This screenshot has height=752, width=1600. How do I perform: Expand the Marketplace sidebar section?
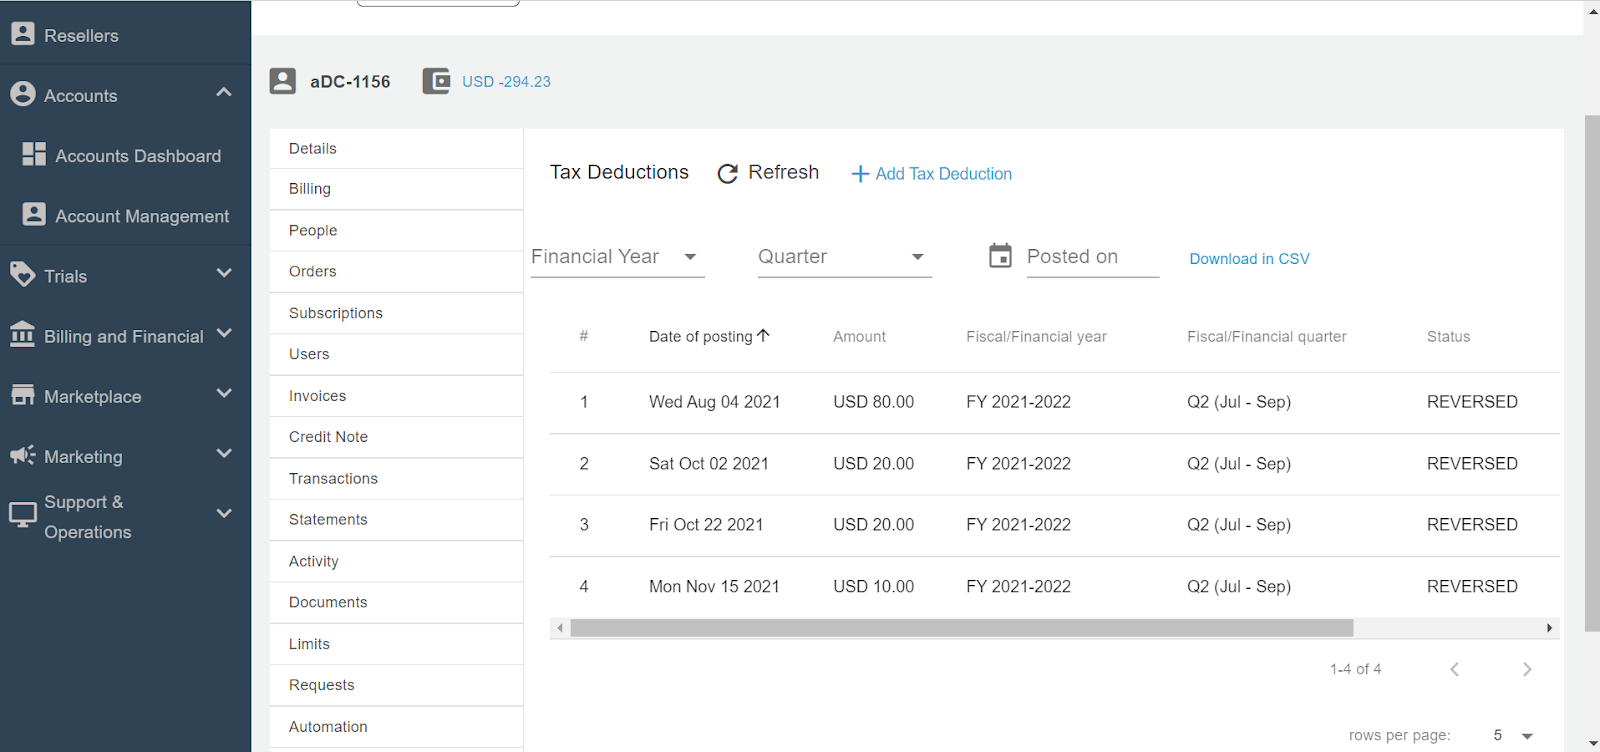(x=224, y=393)
